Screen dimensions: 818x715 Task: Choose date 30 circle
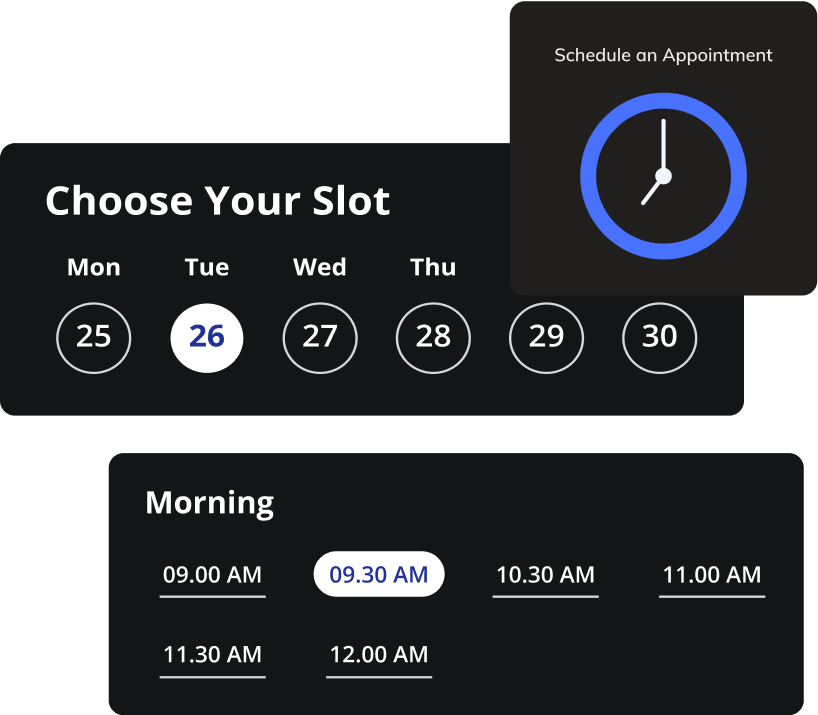659,336
